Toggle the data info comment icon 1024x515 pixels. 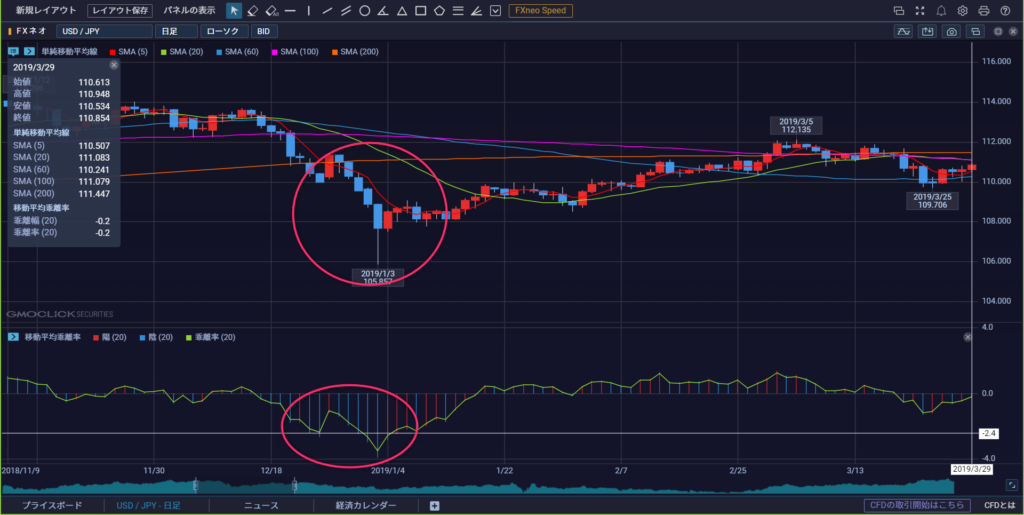click(x=14, y=52)
